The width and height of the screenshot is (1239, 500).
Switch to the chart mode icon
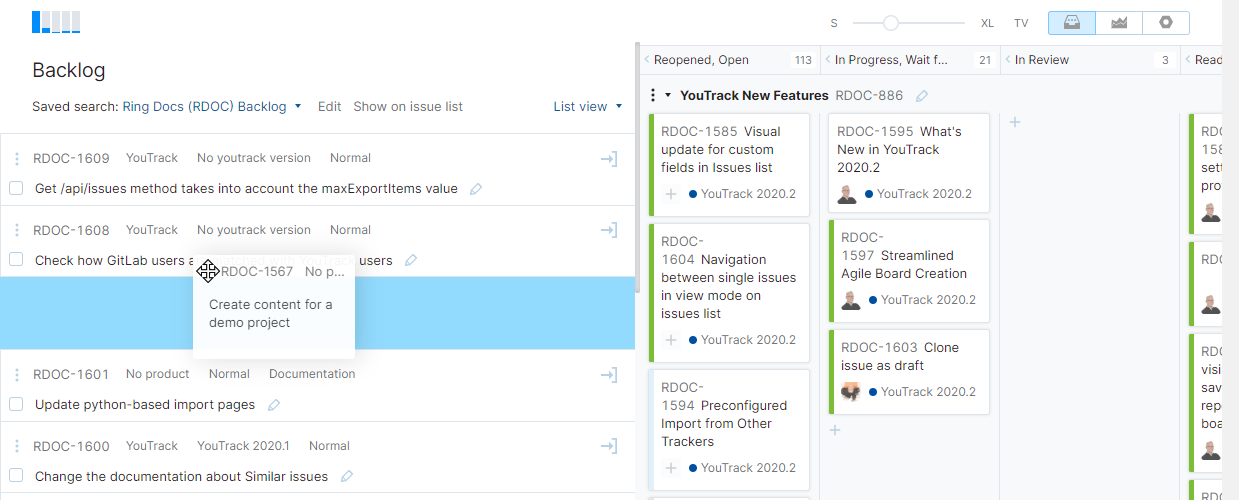[x=1119, y=23]
